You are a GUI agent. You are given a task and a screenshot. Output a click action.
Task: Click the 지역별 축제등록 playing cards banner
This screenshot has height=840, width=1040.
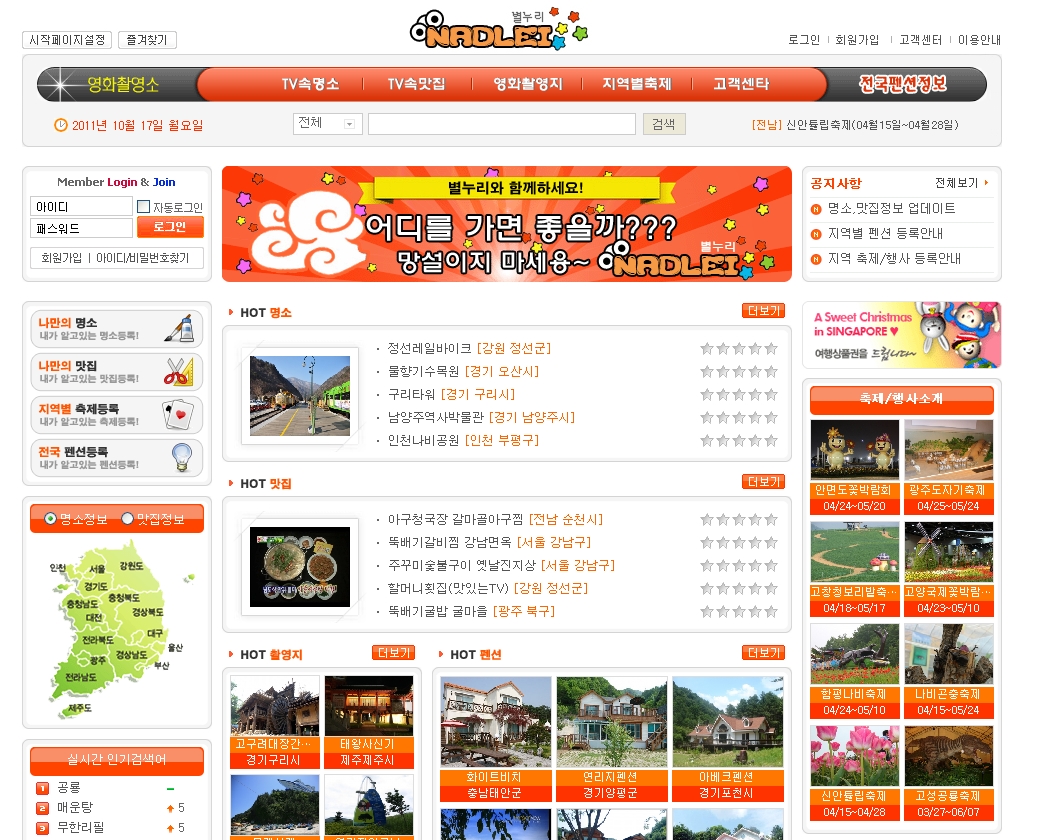tap(116, 415)
